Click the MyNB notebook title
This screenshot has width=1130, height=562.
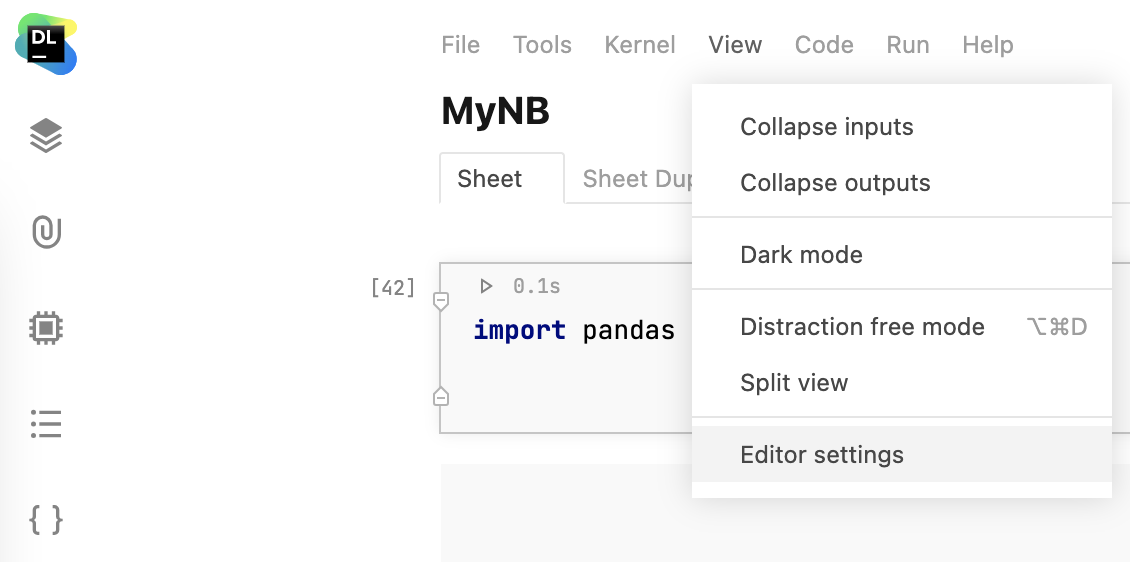(x=495, y=111)
